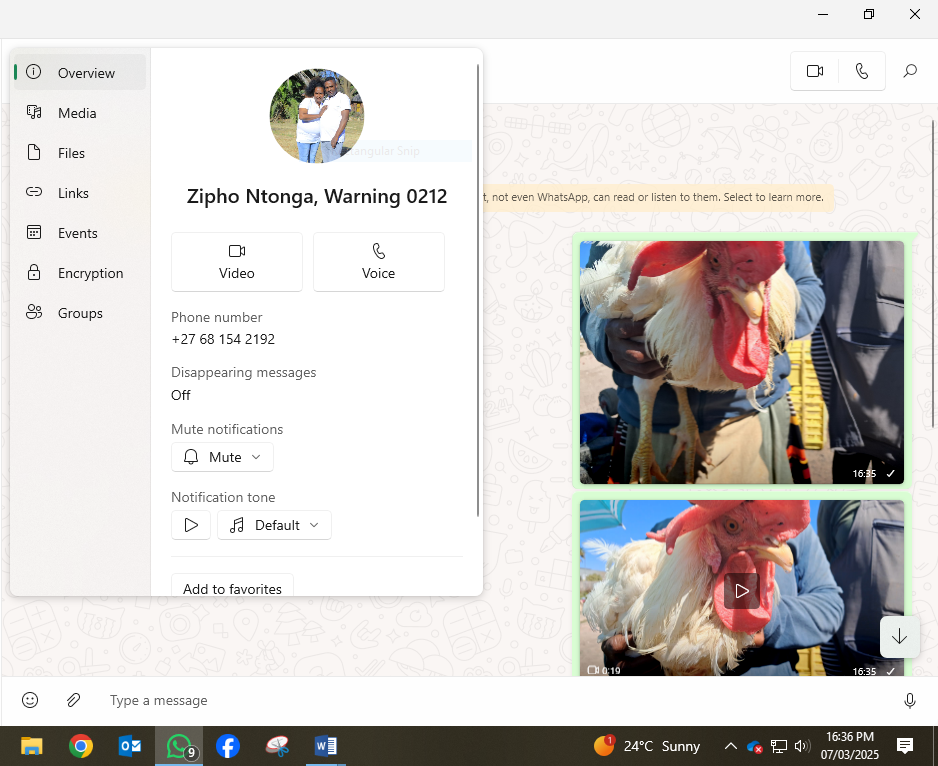Image resolution: width=938 pixels, height=766 pixels.
Task: Click the chat area scrollbar
Action: coord(934,273)
